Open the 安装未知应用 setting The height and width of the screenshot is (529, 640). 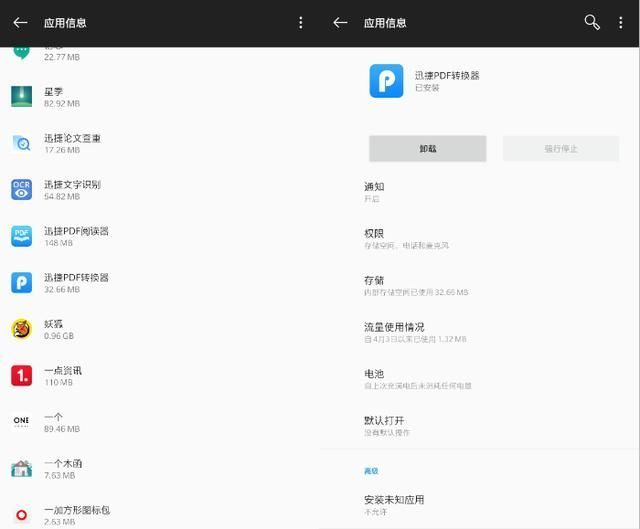(x=480, y=505)
